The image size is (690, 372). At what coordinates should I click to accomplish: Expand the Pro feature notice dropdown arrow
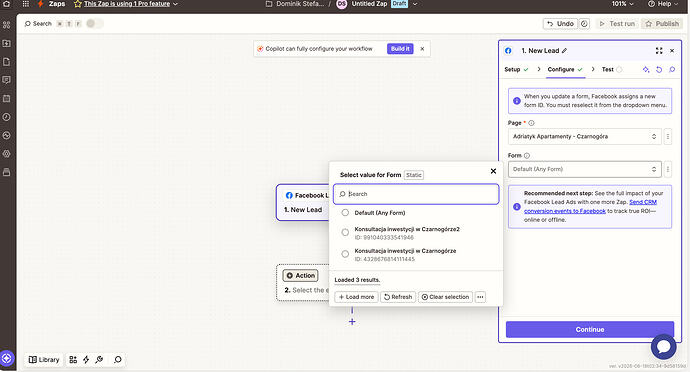point(176,4)
